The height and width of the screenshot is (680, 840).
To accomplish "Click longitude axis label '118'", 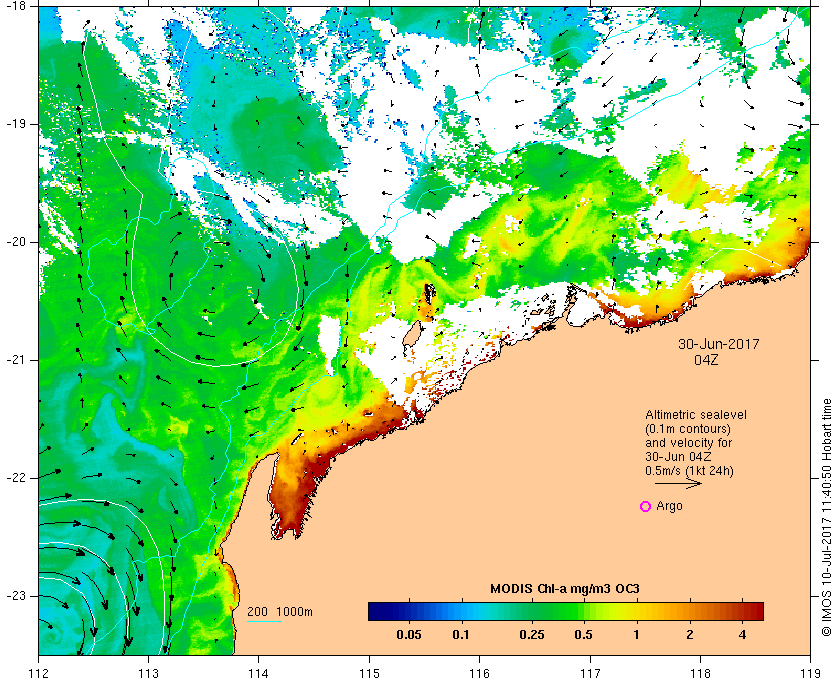I will click(x=700, y=673).
